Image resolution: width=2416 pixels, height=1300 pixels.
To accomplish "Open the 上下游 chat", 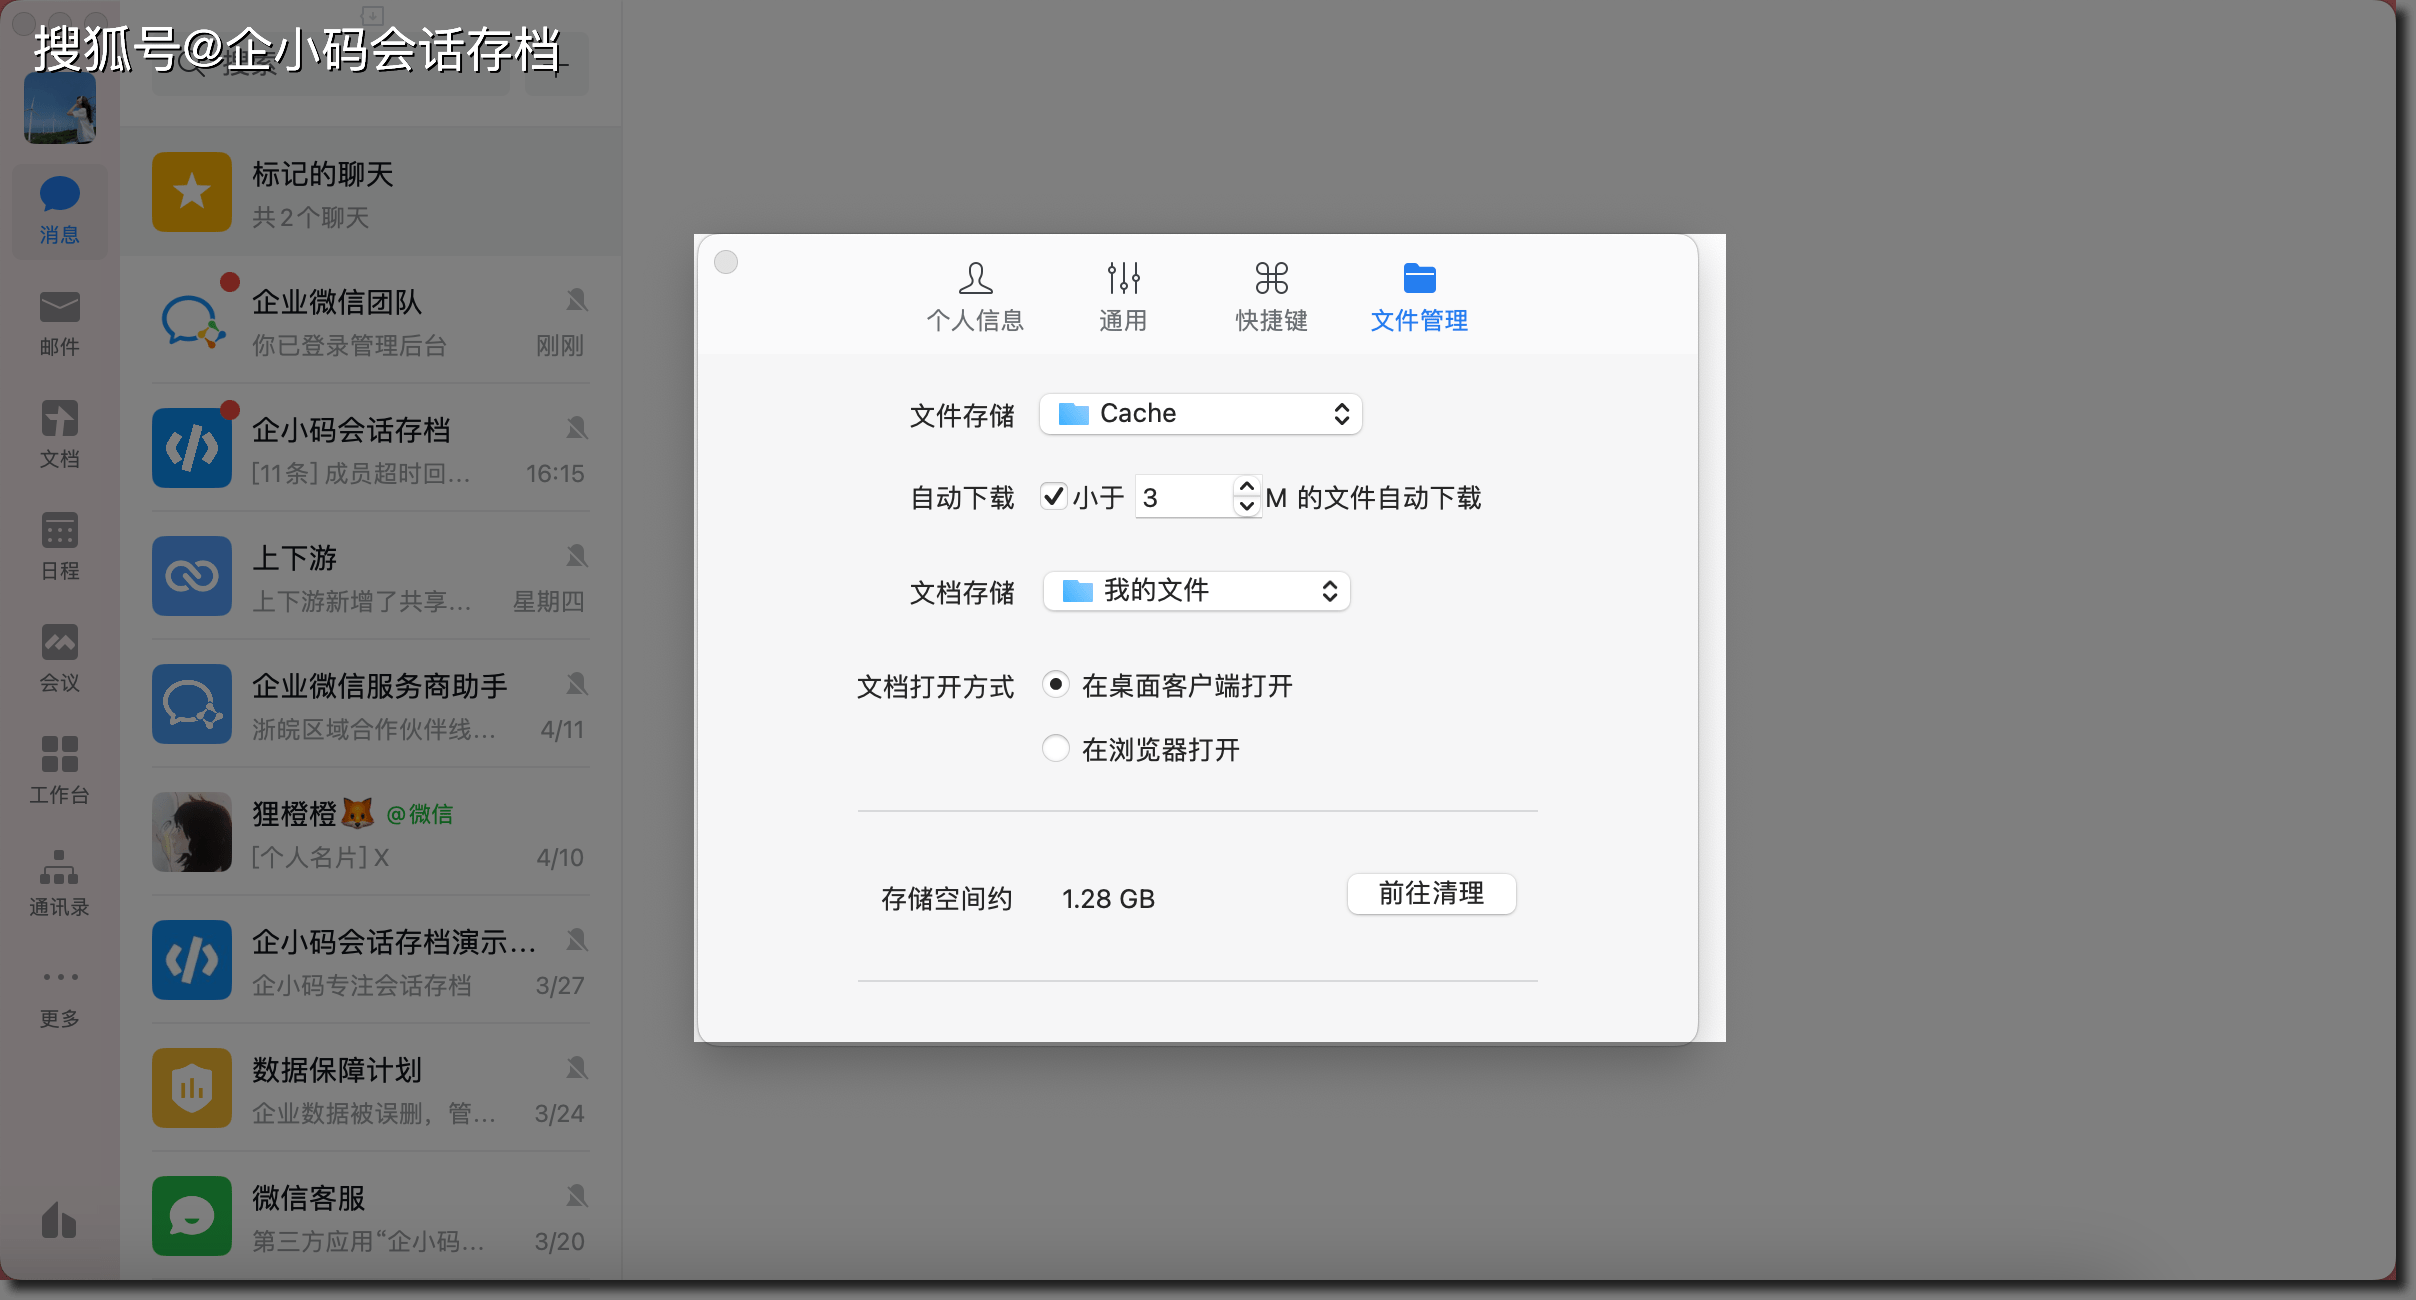I will click(371, 576).
